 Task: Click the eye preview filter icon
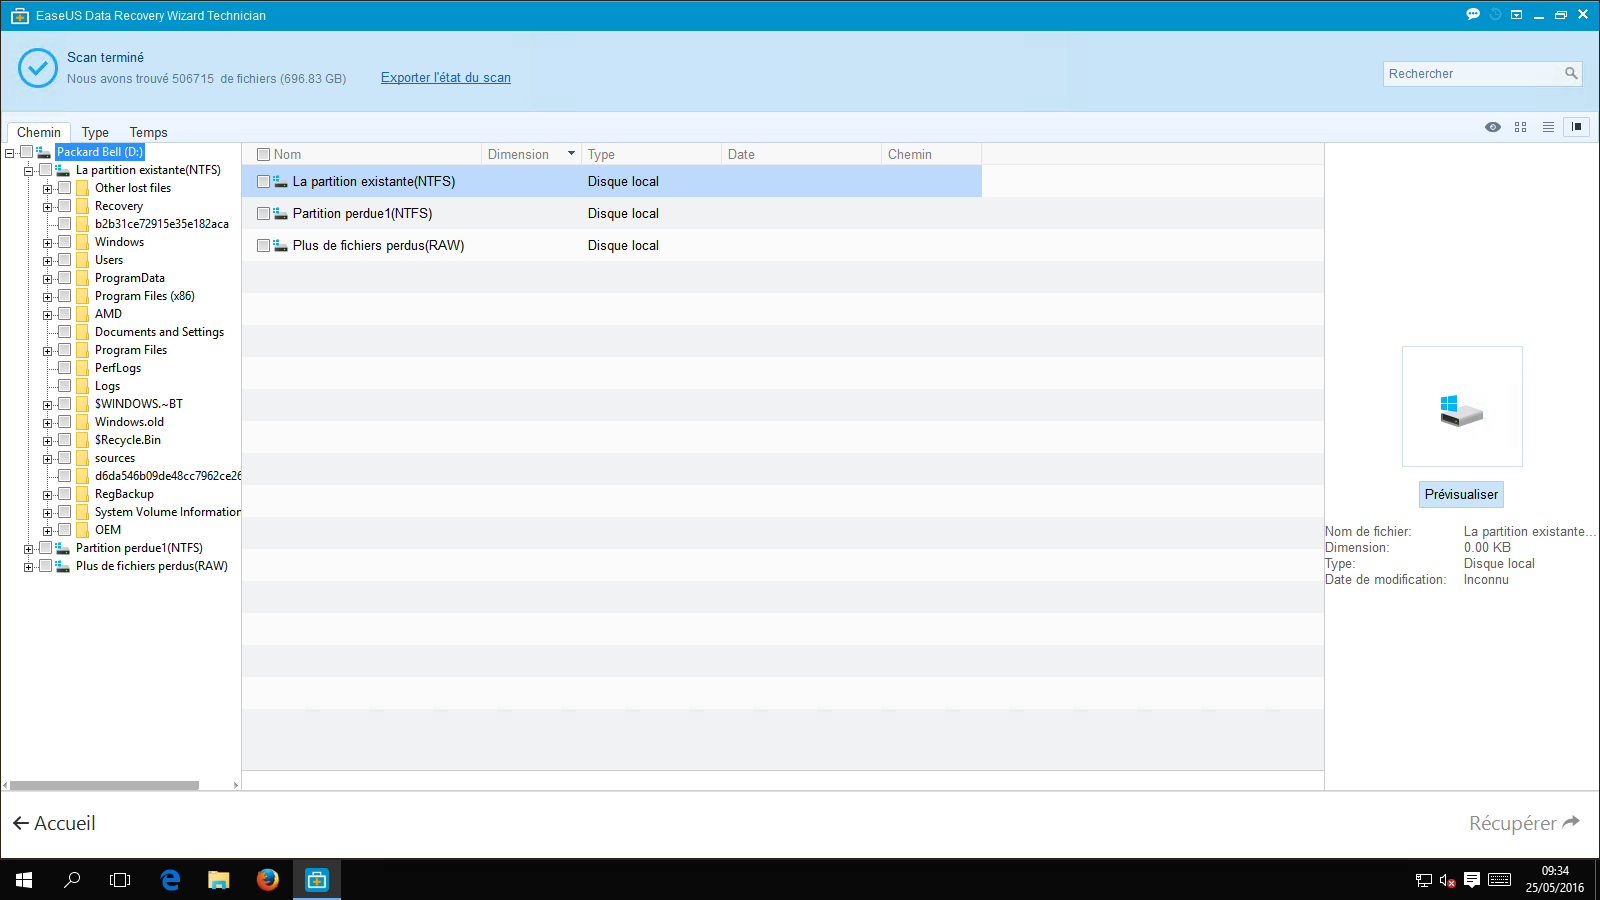click(x=1493, y=127)
